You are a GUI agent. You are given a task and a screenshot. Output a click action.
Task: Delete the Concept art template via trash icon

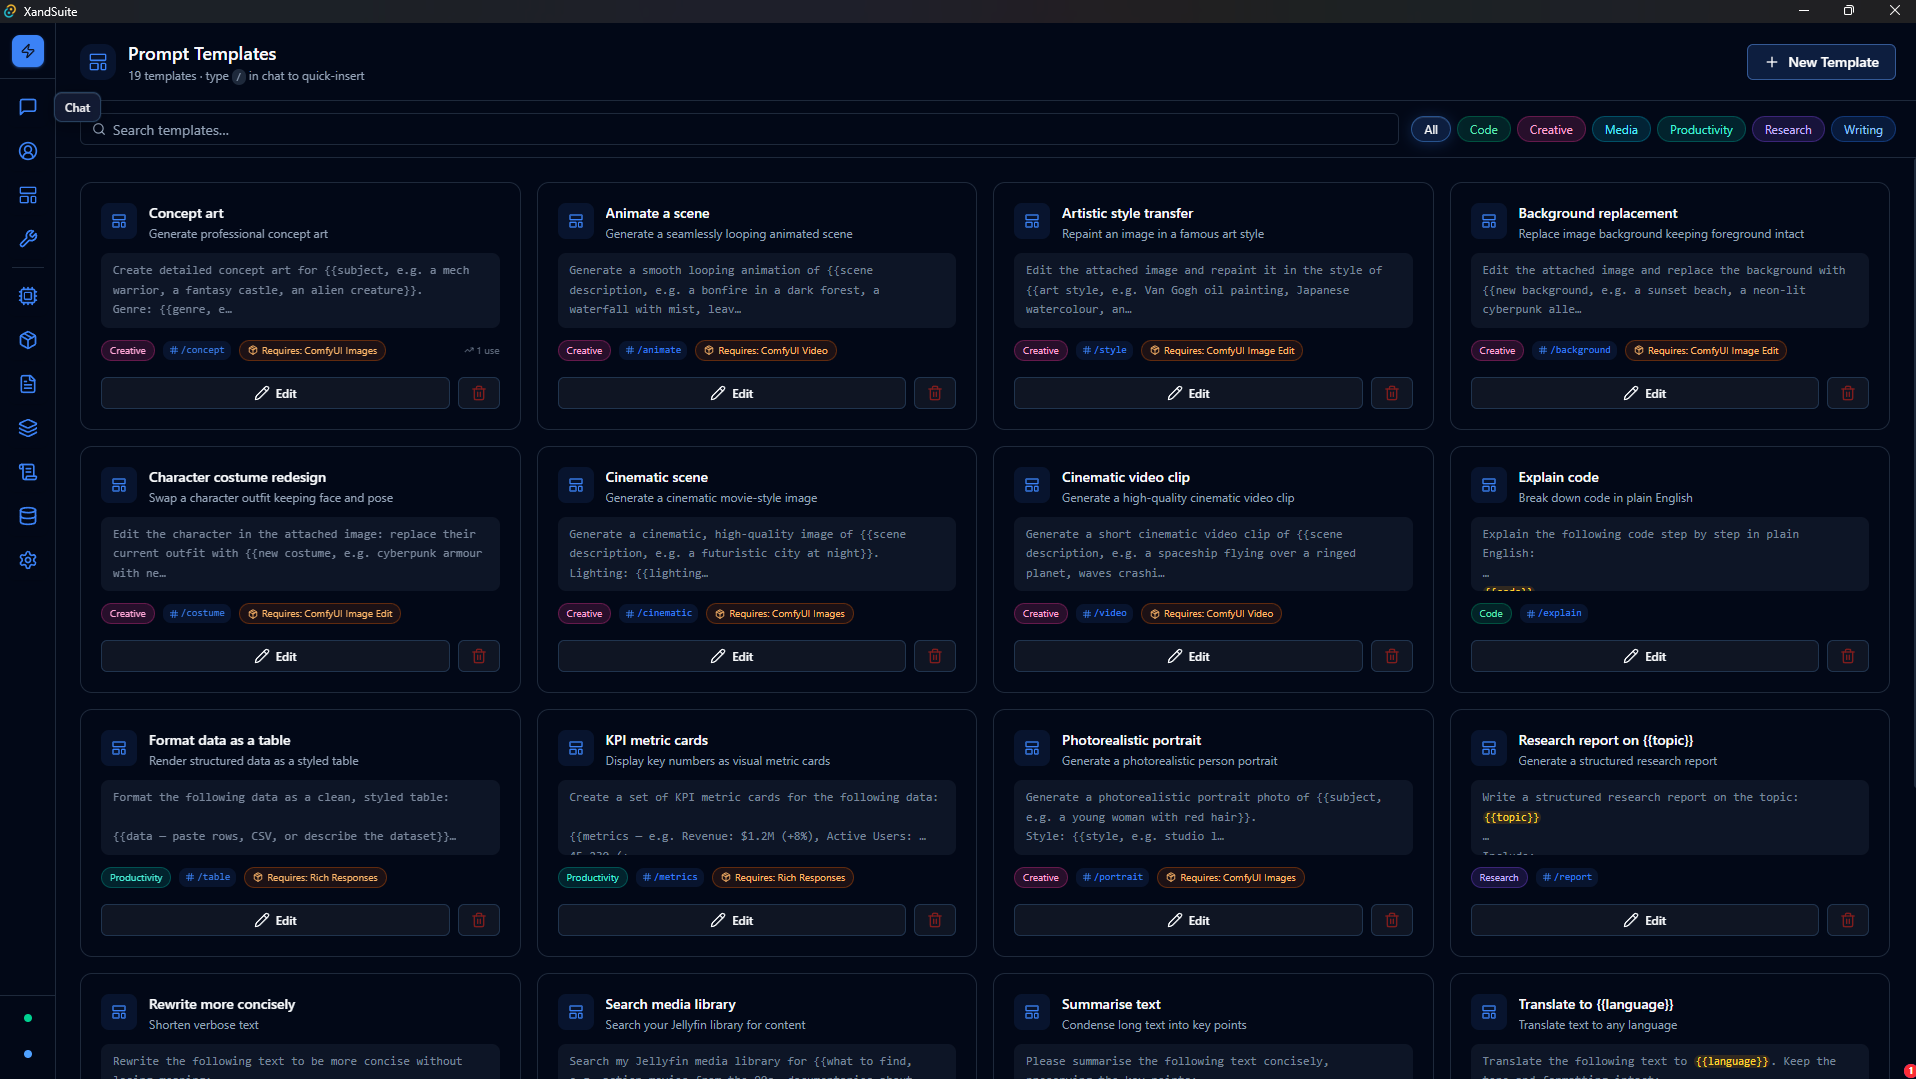[479, 393]
